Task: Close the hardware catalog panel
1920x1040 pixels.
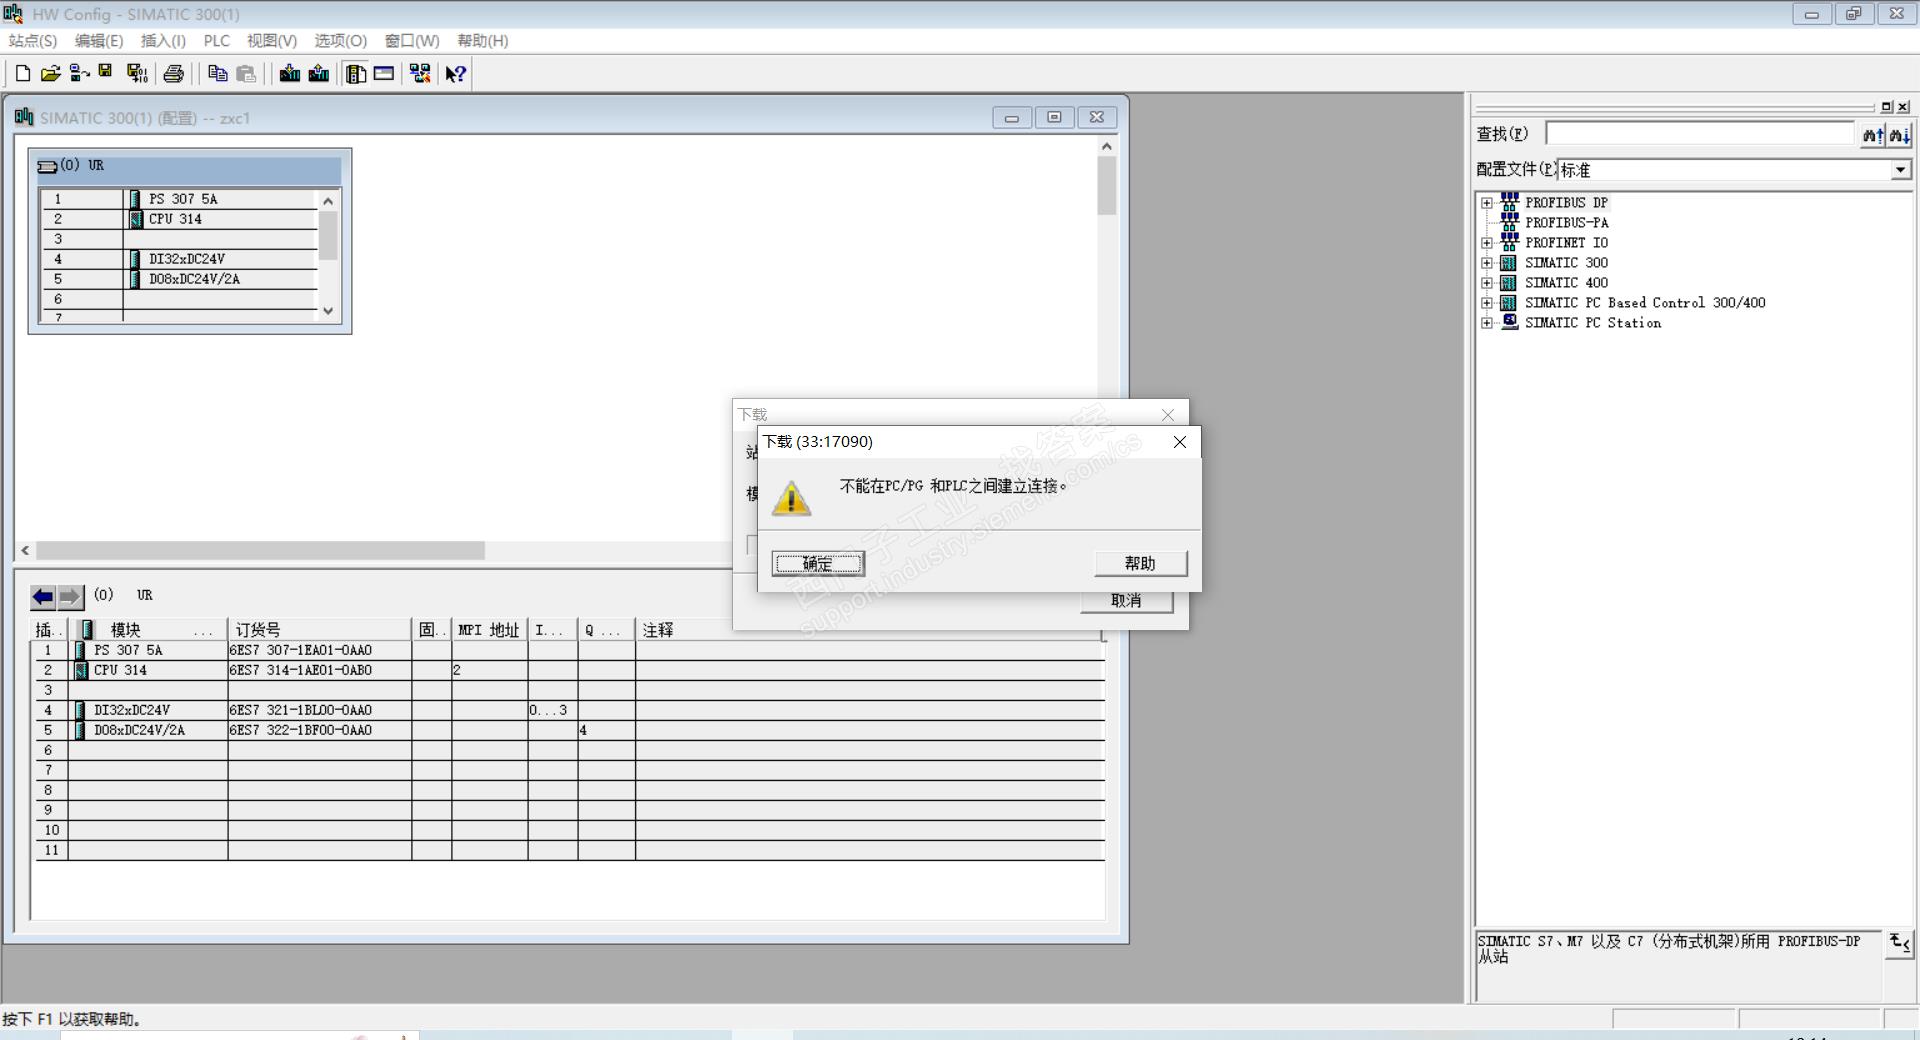Action: tap(1903, 107)
